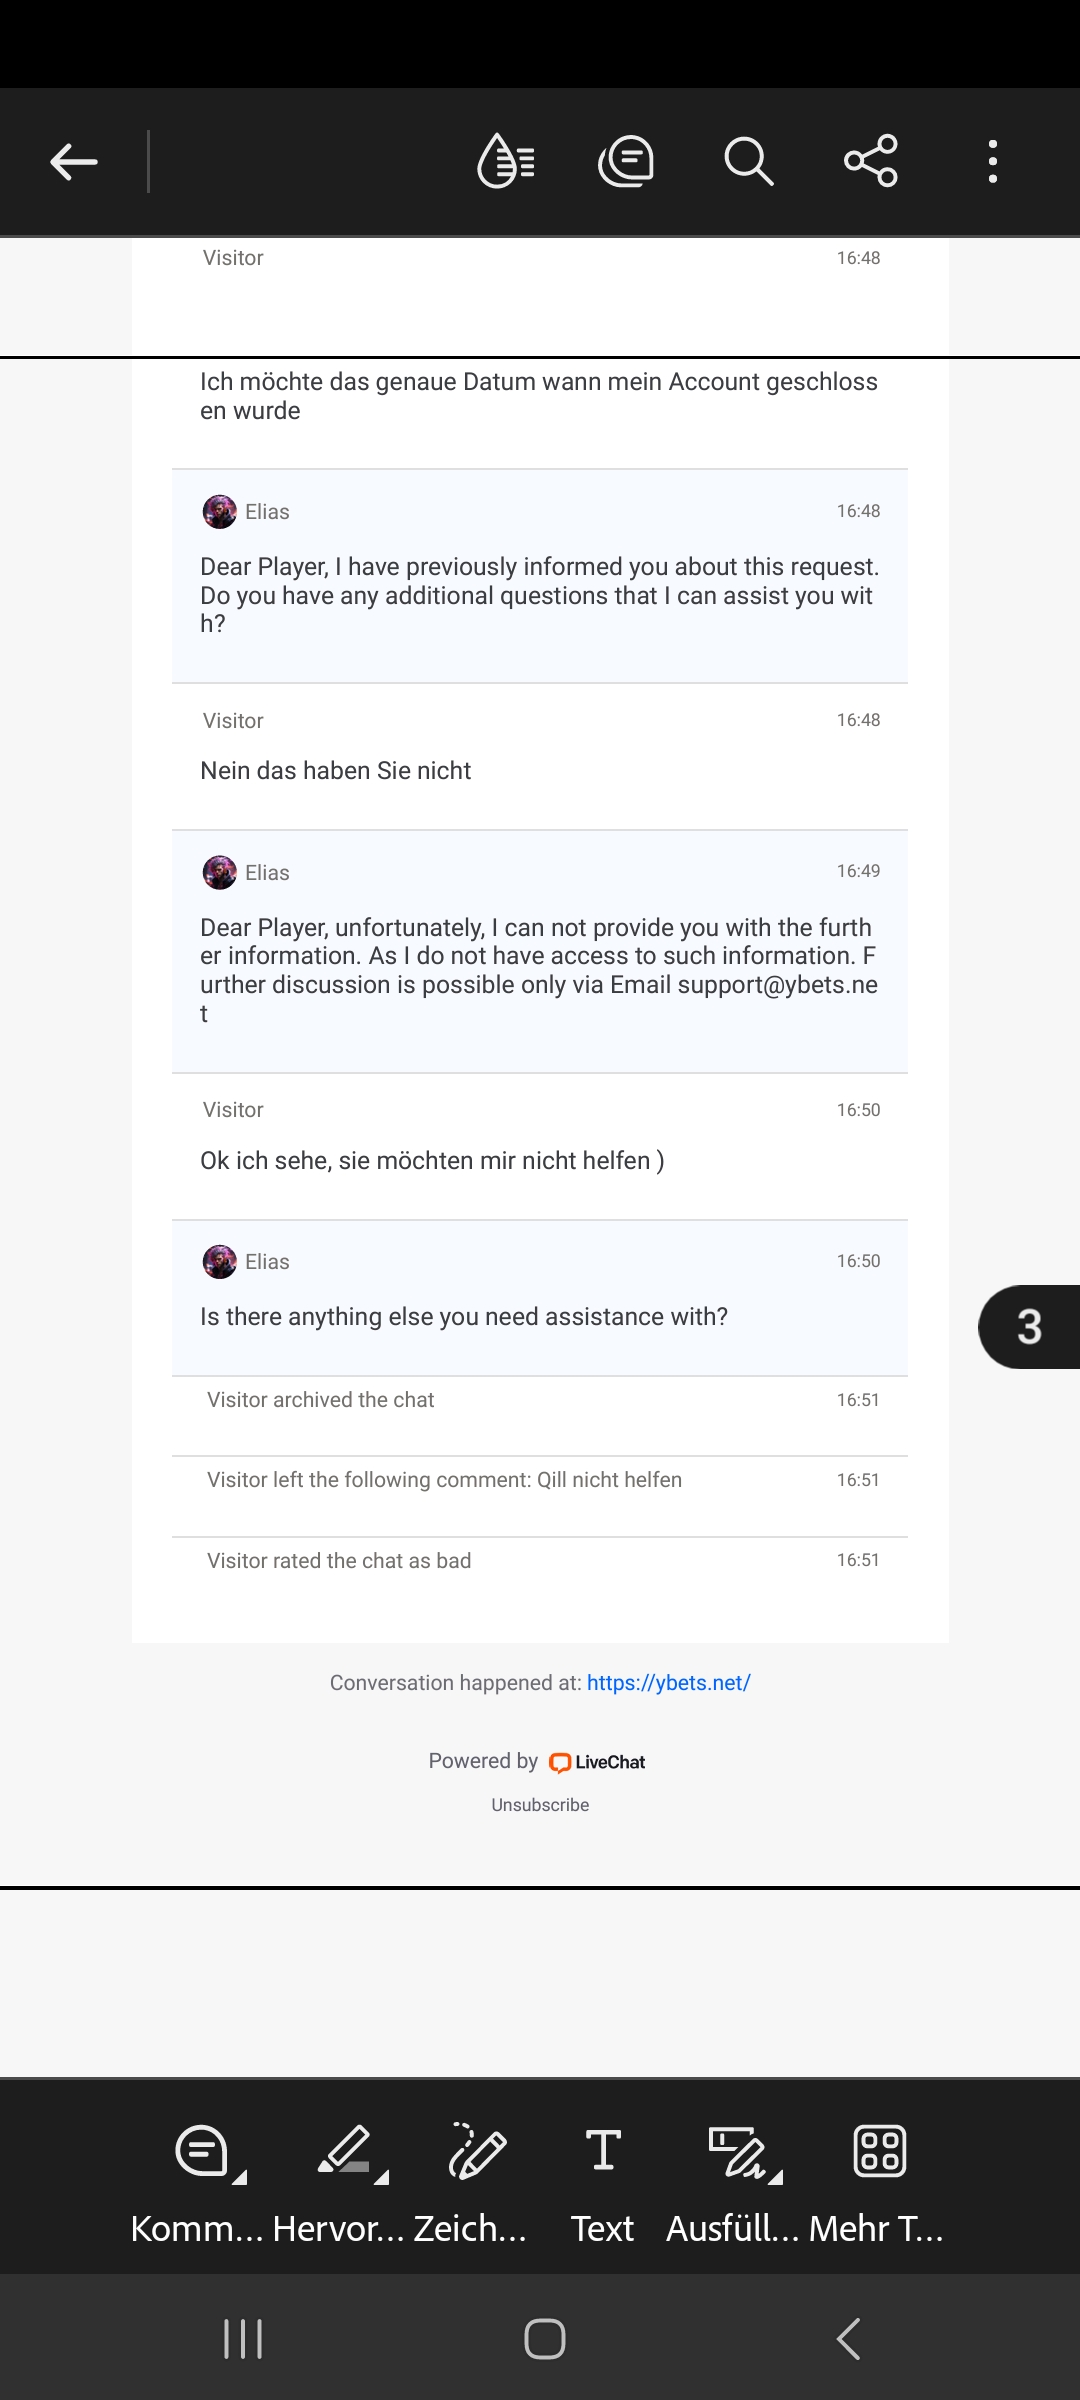Image resolution: width=1080 pixels, height=2400 pixels.
Task: Expand the comment tool options arrow
Action: tap(239, 2176)
